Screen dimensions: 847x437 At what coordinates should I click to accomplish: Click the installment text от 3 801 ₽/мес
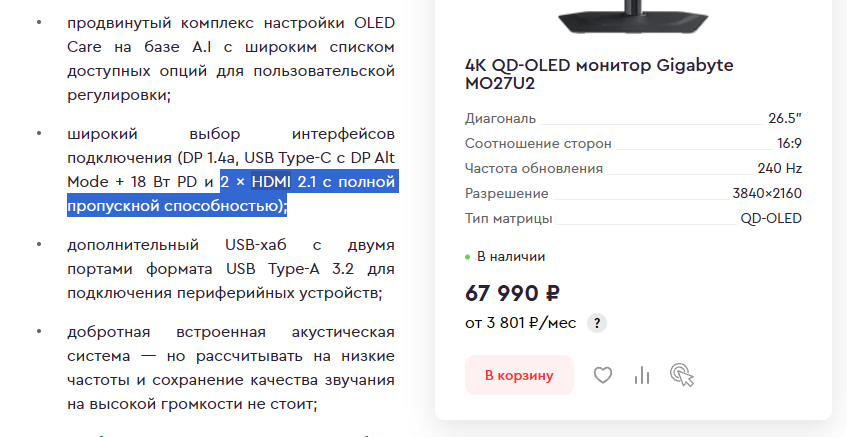(x=521, y=323)
